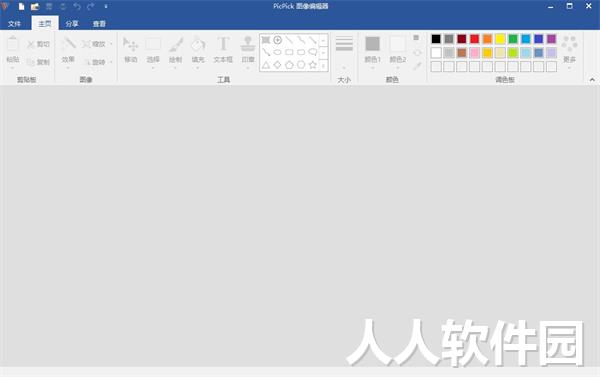Pick the 绘制 draw brush tool
The width and height of the screenshot is (600, 377).
coord(176,53)
